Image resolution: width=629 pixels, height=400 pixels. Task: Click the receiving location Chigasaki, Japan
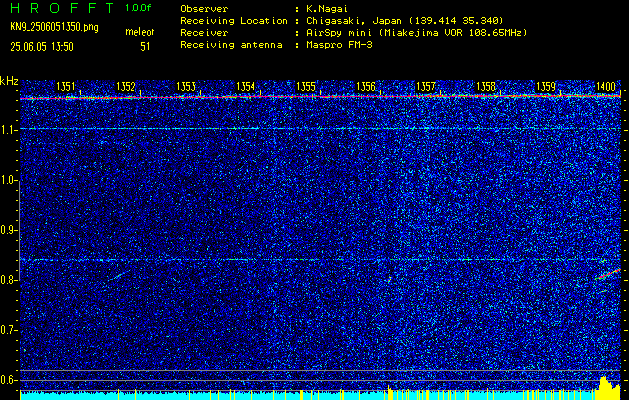point(353,21)
